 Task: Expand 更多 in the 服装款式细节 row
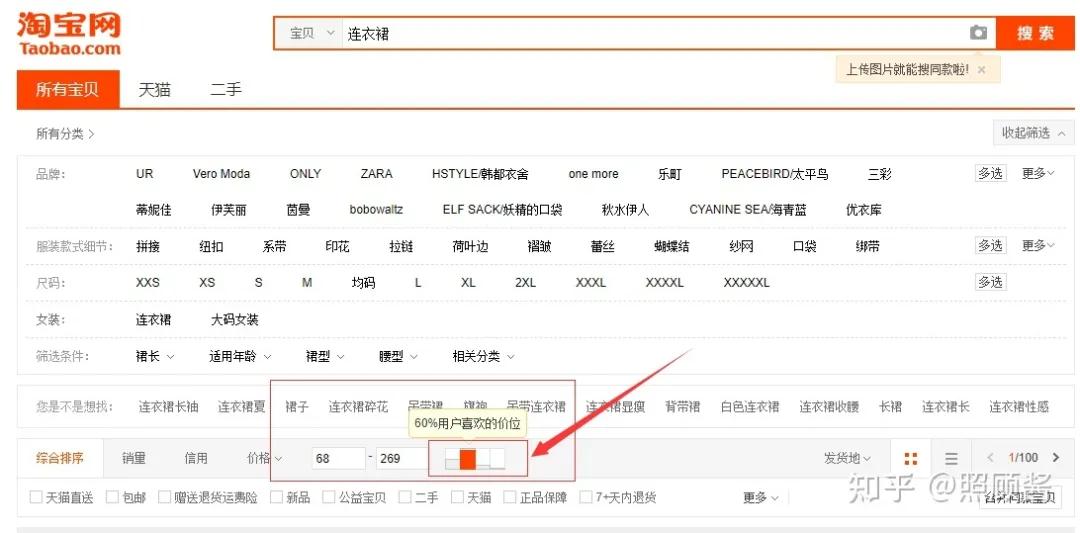pos(1038,245)
